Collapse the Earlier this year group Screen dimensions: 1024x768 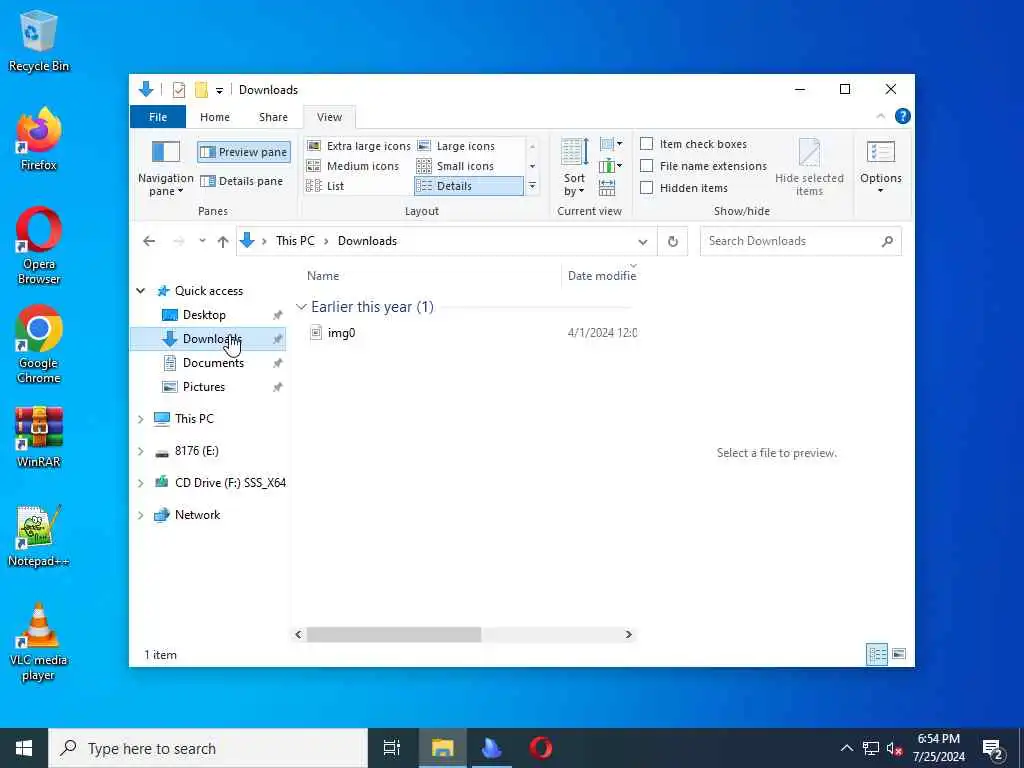(301, 307)
